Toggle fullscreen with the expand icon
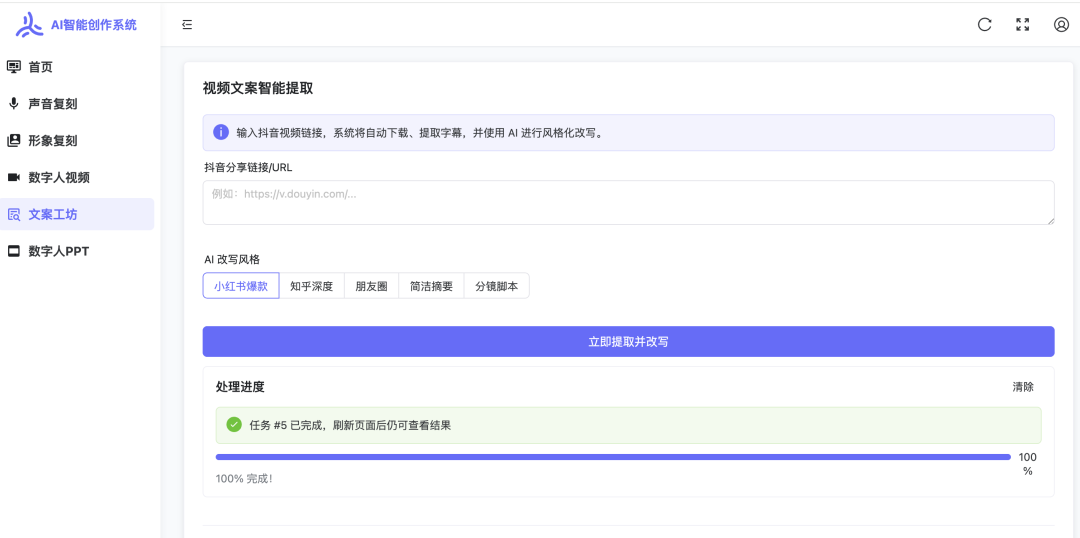The width and height of the screenshot is (1080, 538). 1023,25
